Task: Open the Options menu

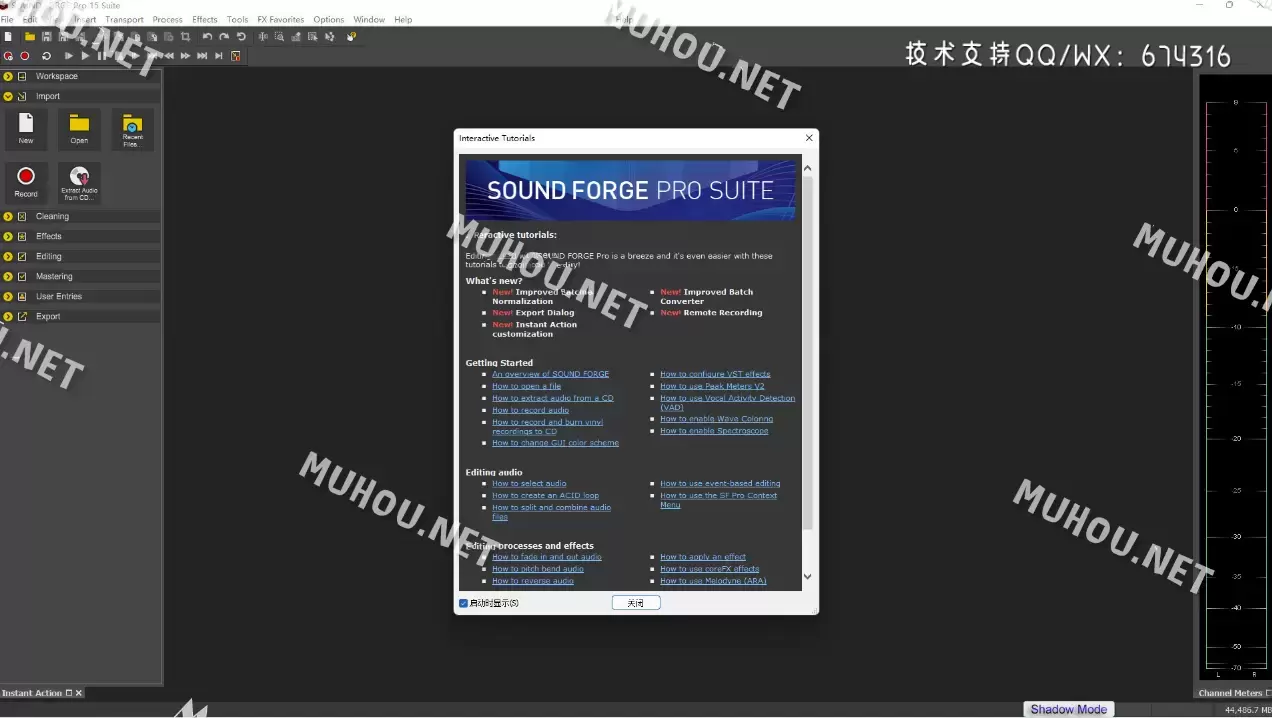Action: tap(329, 19)
